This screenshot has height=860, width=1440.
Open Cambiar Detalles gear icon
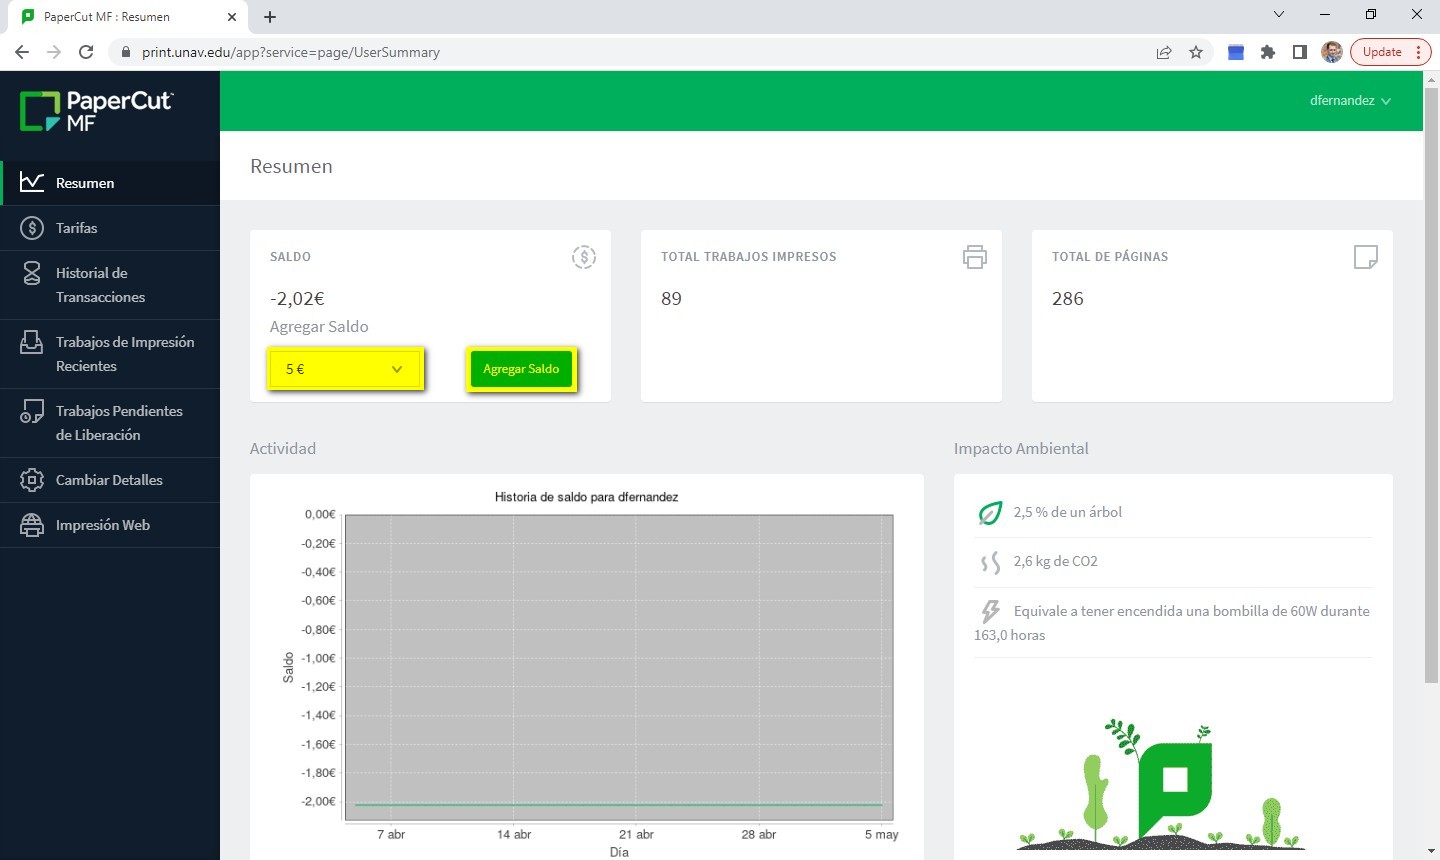click(32, 480)
